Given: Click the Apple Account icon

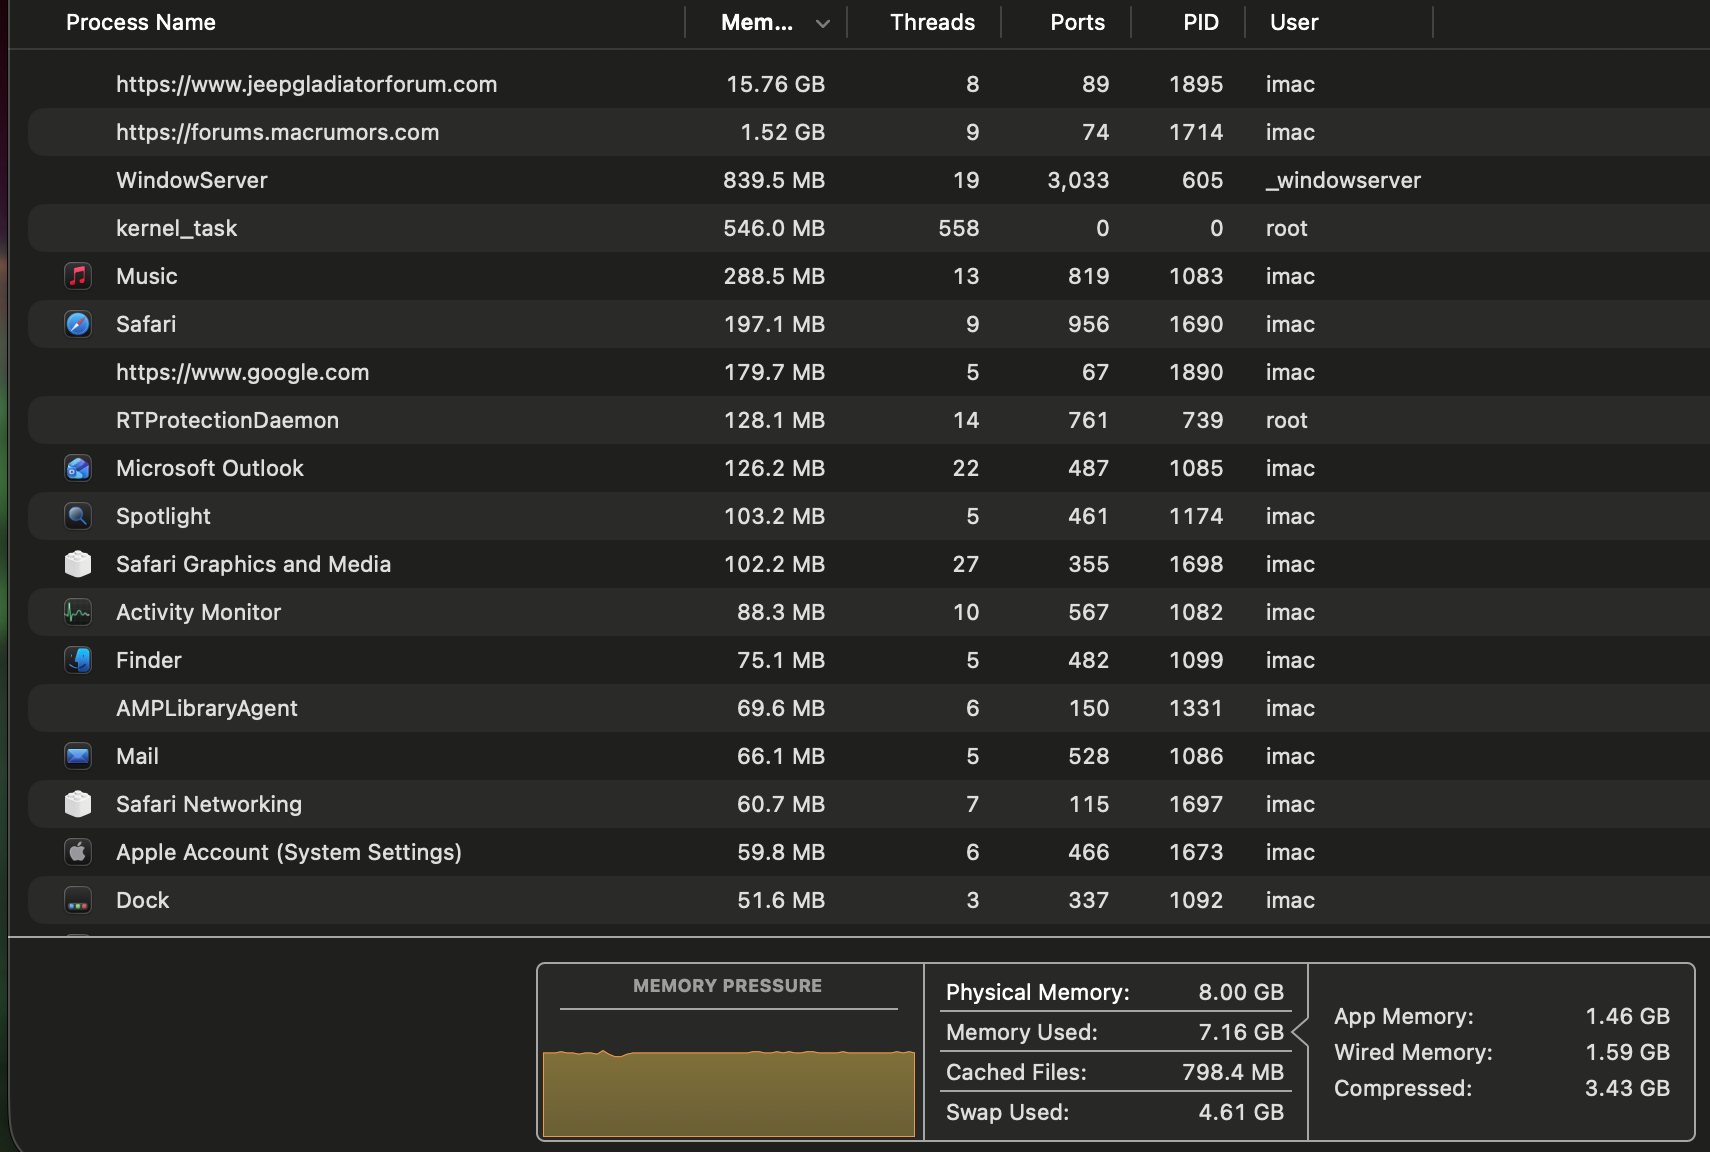Looking at the screenshot, I should coord(78,852).
